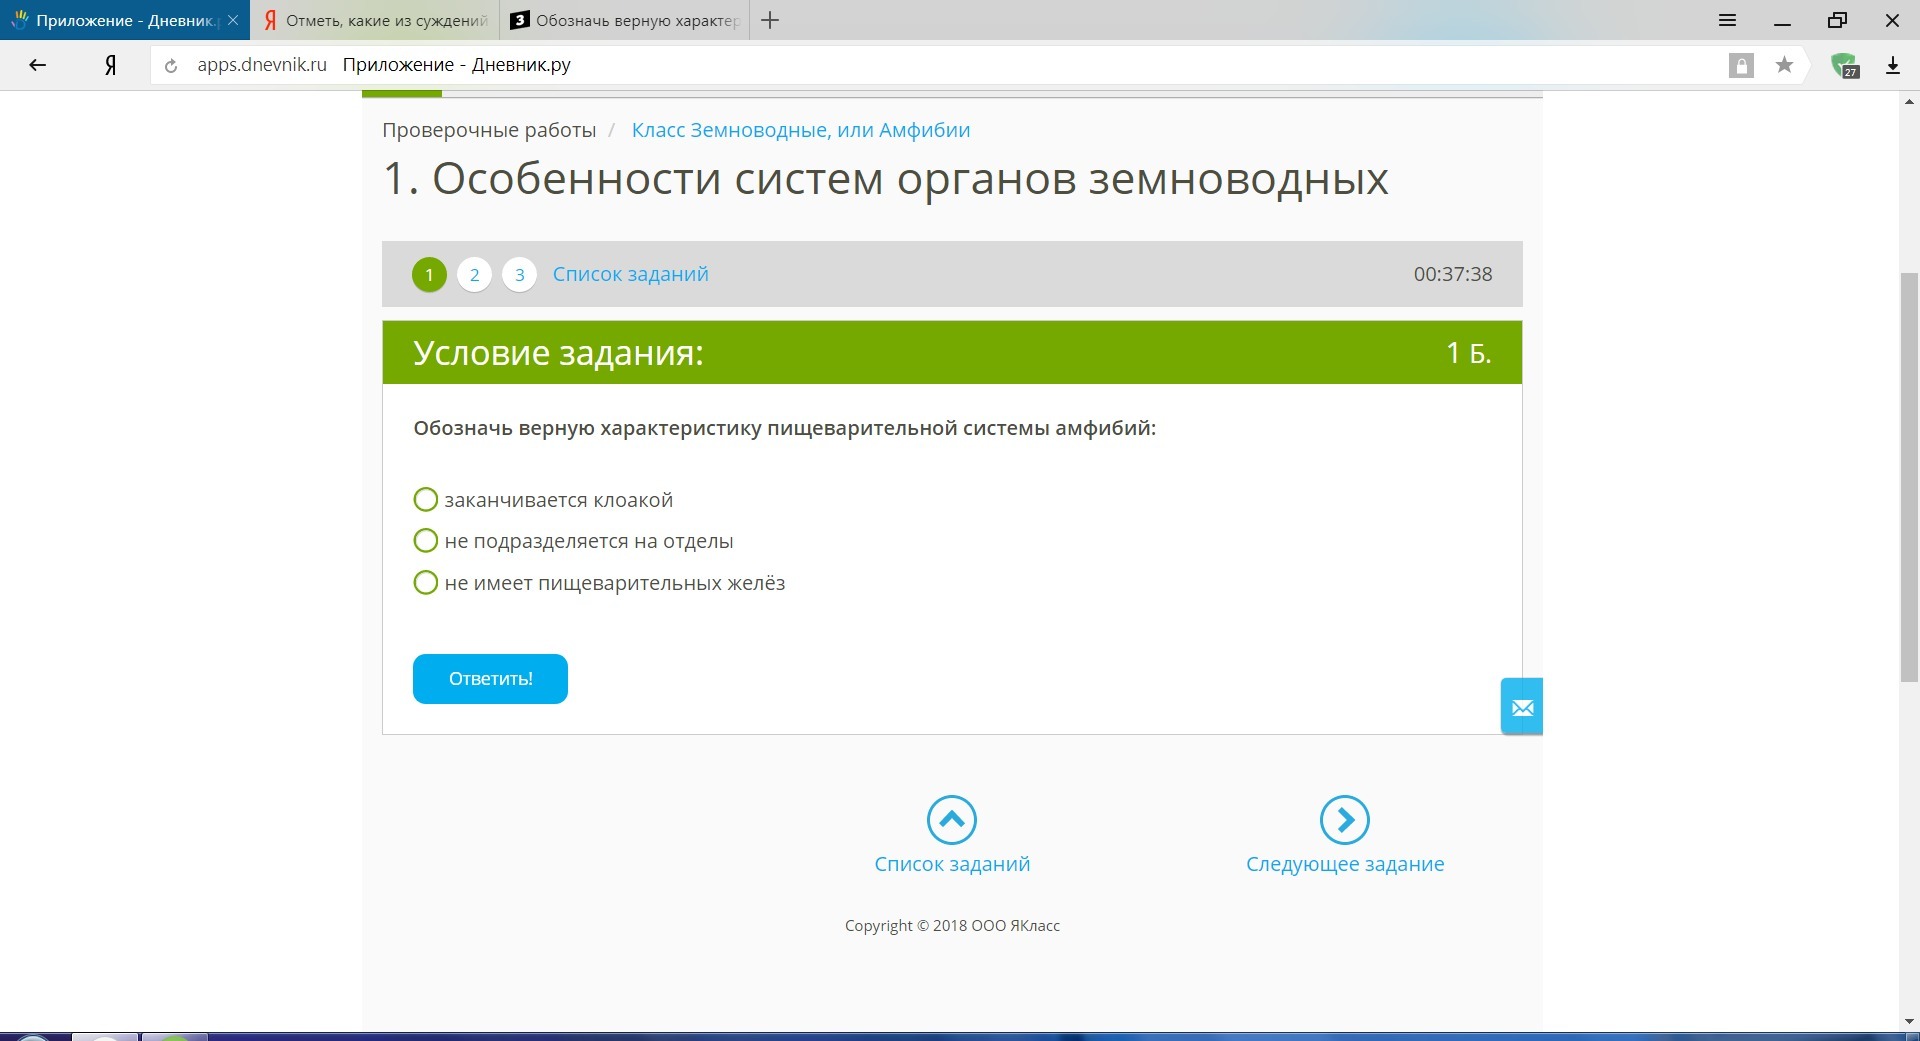Go back with the browser back arrow
Viewport: 1920px width, 1041px height.
pos(38,65)
